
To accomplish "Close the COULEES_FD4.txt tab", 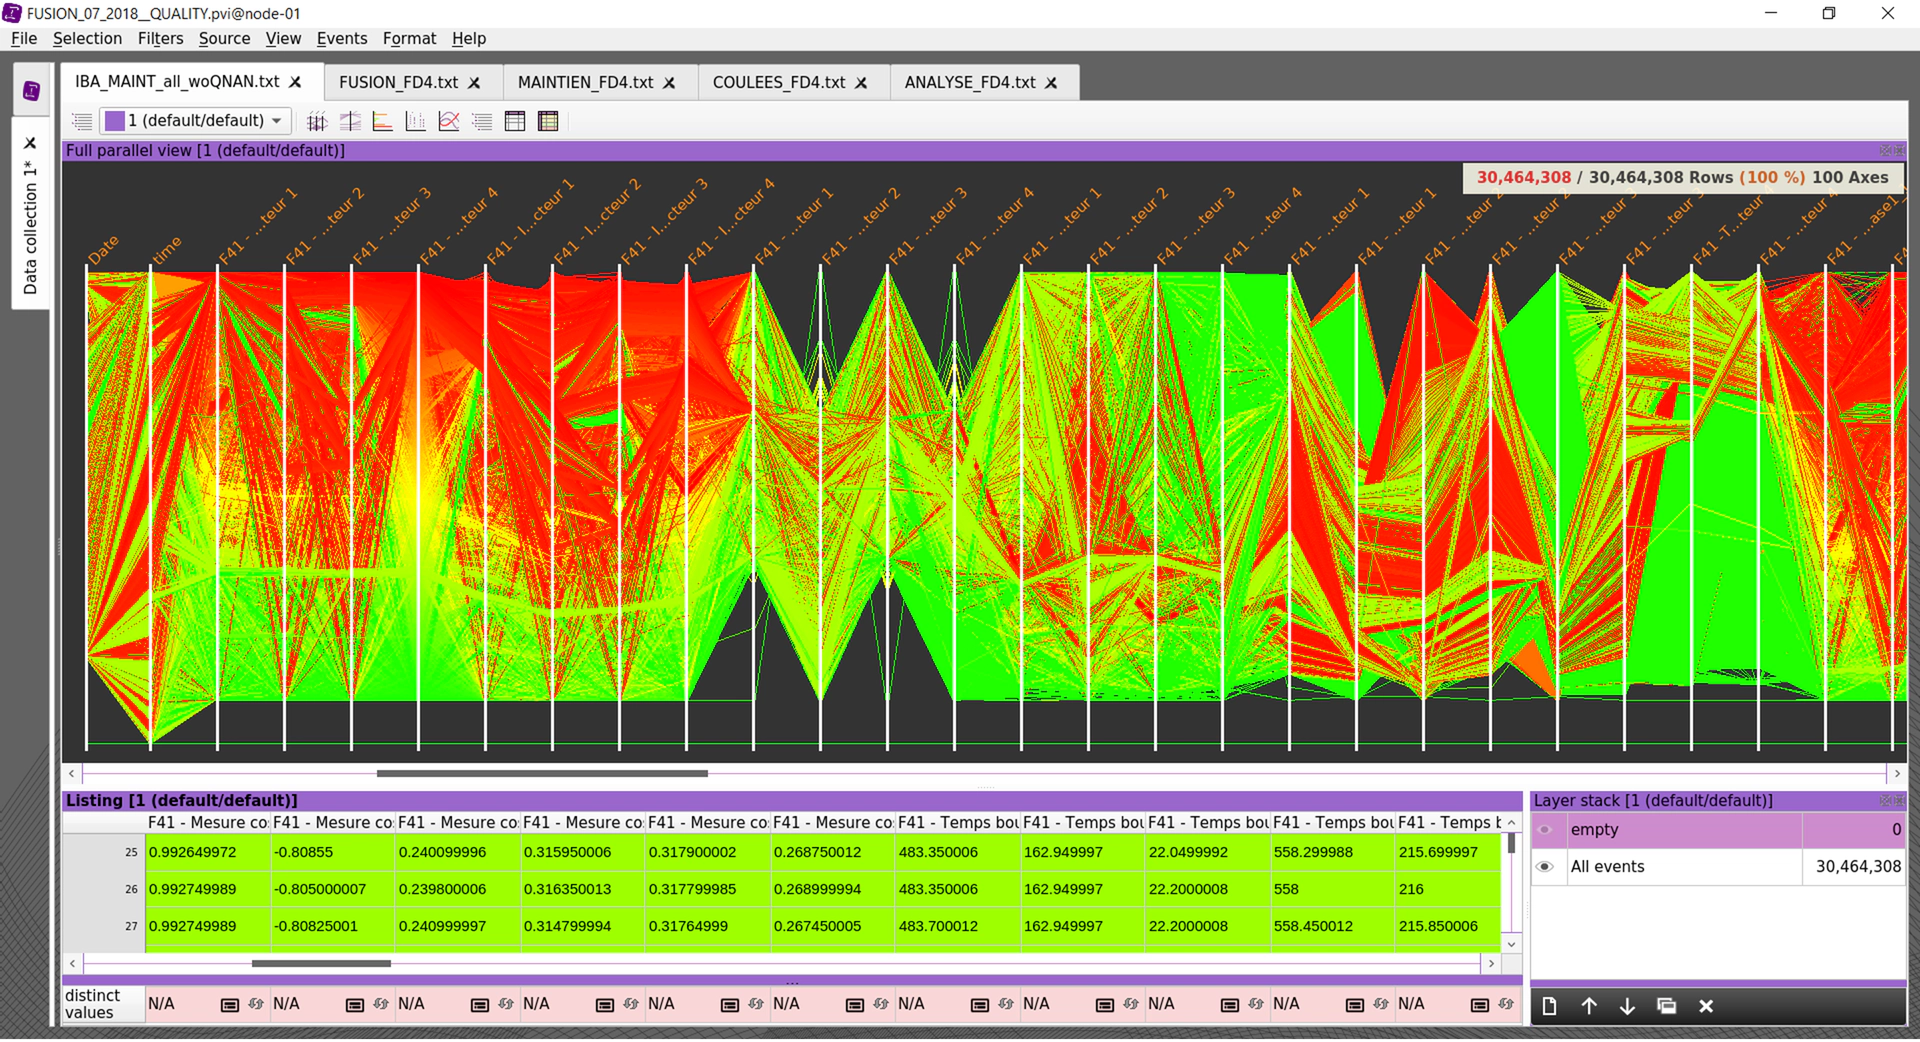I will 861,83.
